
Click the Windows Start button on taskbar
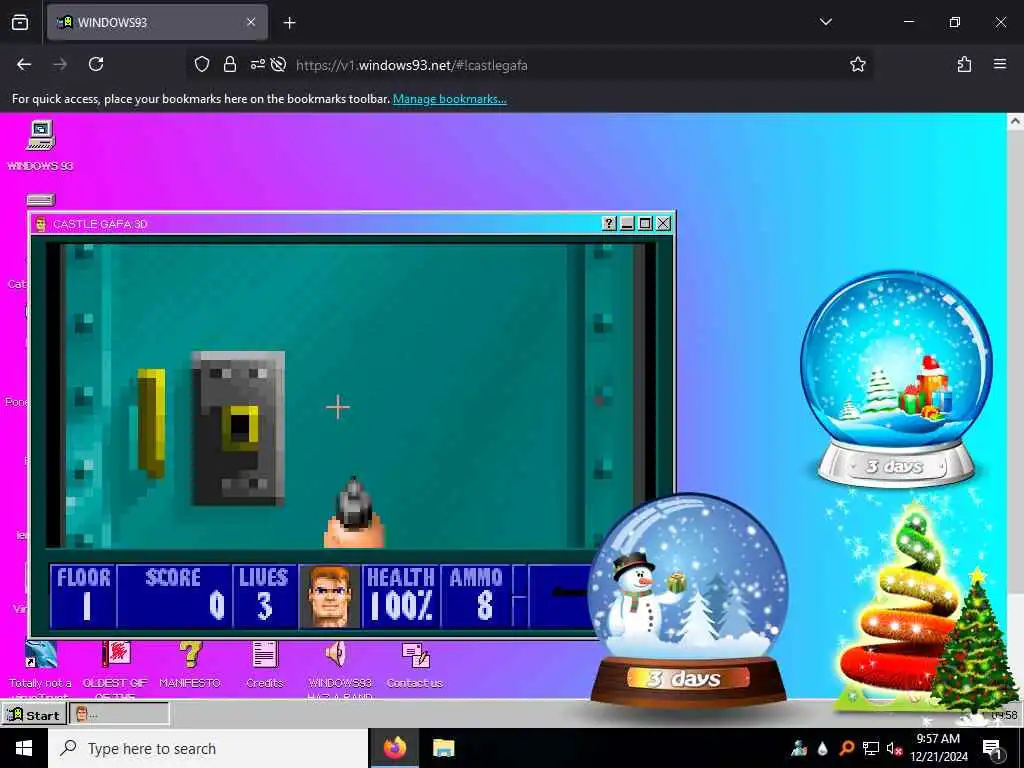click(24, 748)
